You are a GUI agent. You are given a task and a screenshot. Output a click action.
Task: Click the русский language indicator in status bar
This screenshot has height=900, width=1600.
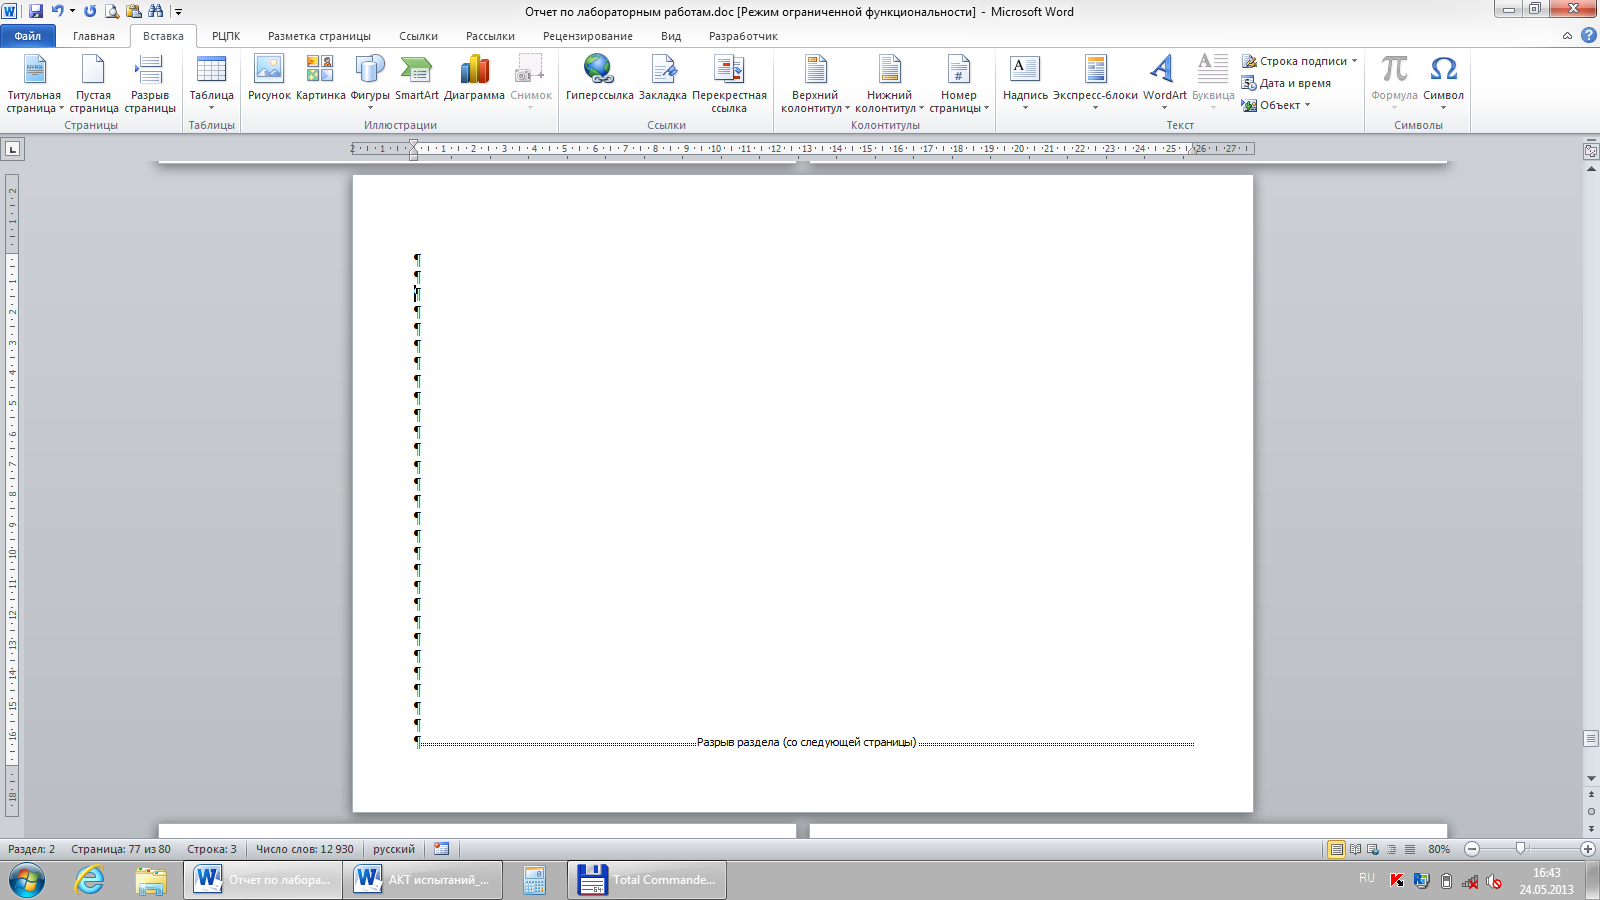[394, 849]
